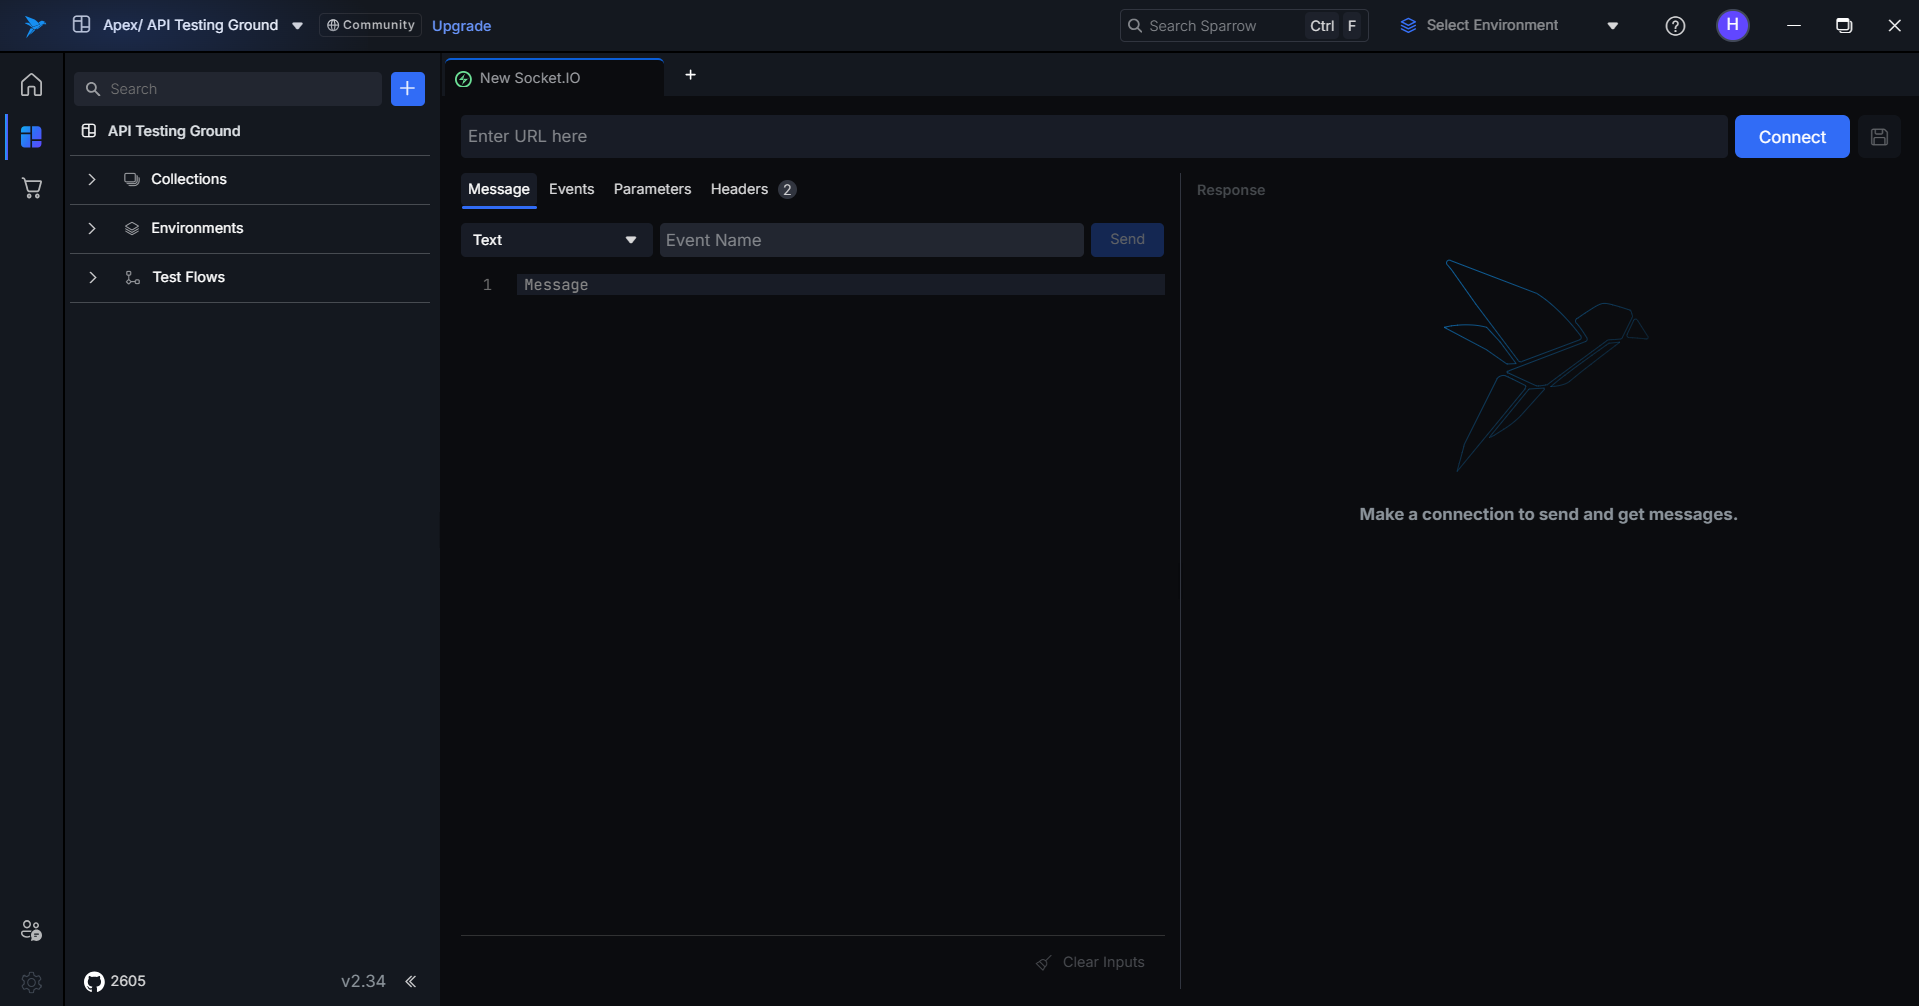The width and height of the screenshot is (1919, 1006).
Task: Click the GitHub stars icon
Action: (x=94, y=982)
